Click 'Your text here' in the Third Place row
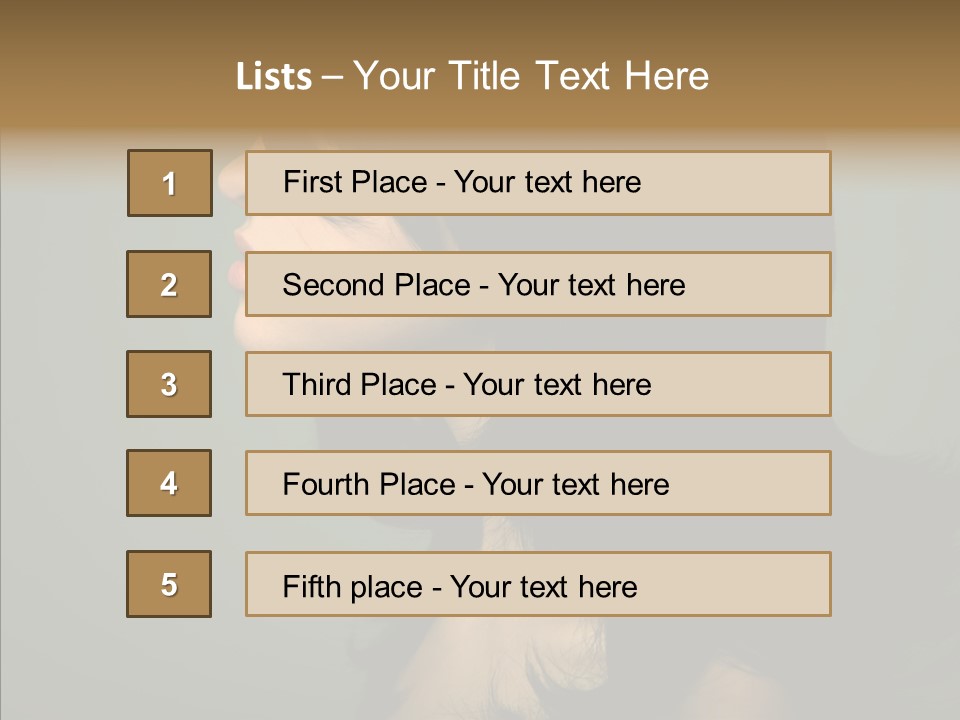The width and height of the screenshot is (960, 720). [x=557, y=385]
